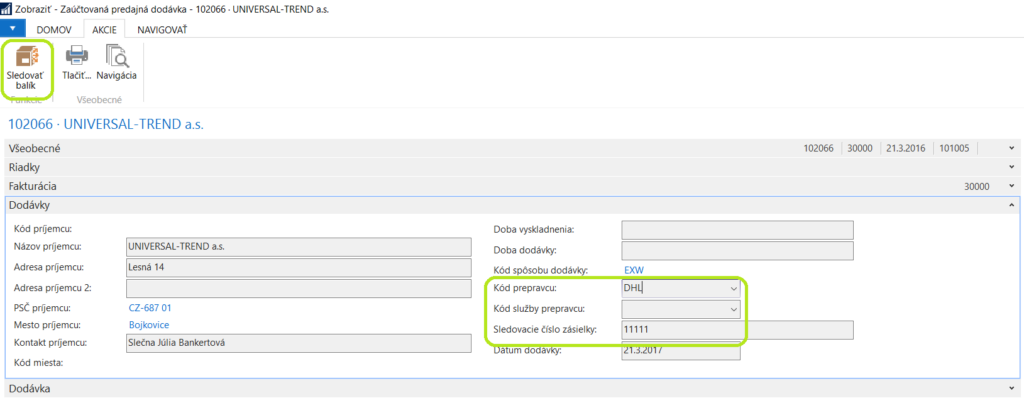Click the Fakturácia section header

(x=512, y=186)
